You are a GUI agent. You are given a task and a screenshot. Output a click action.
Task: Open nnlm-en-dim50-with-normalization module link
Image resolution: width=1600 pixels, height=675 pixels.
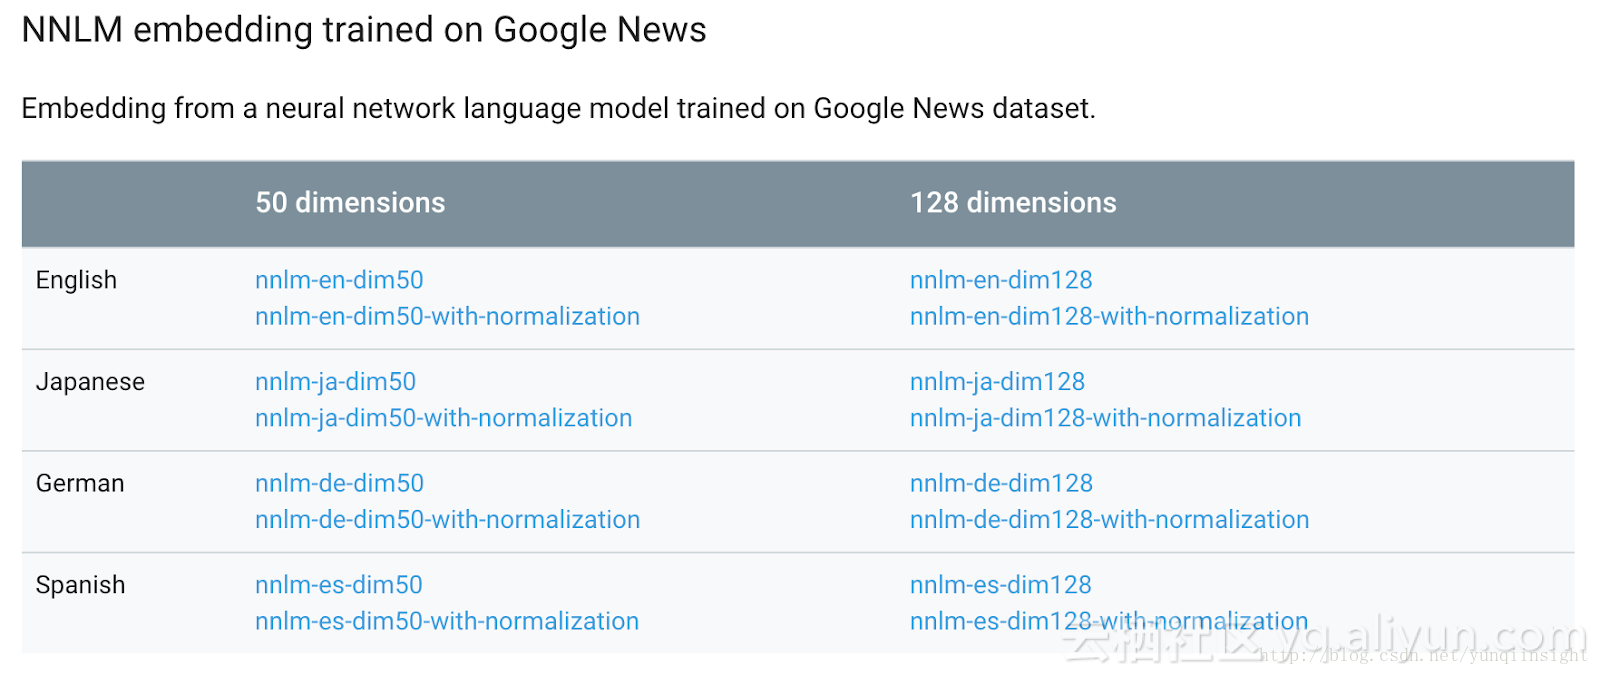point(447,316)
